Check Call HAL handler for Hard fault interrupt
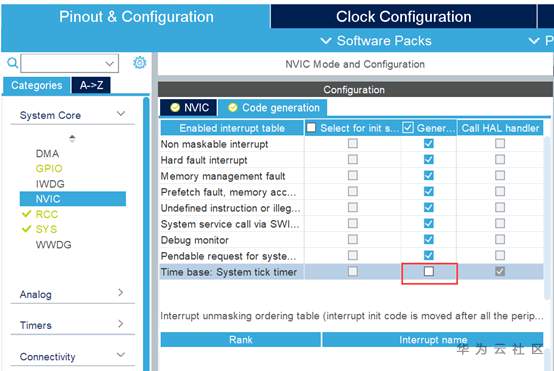This screenshot has height=371, width=554. [x=500, y=159]
